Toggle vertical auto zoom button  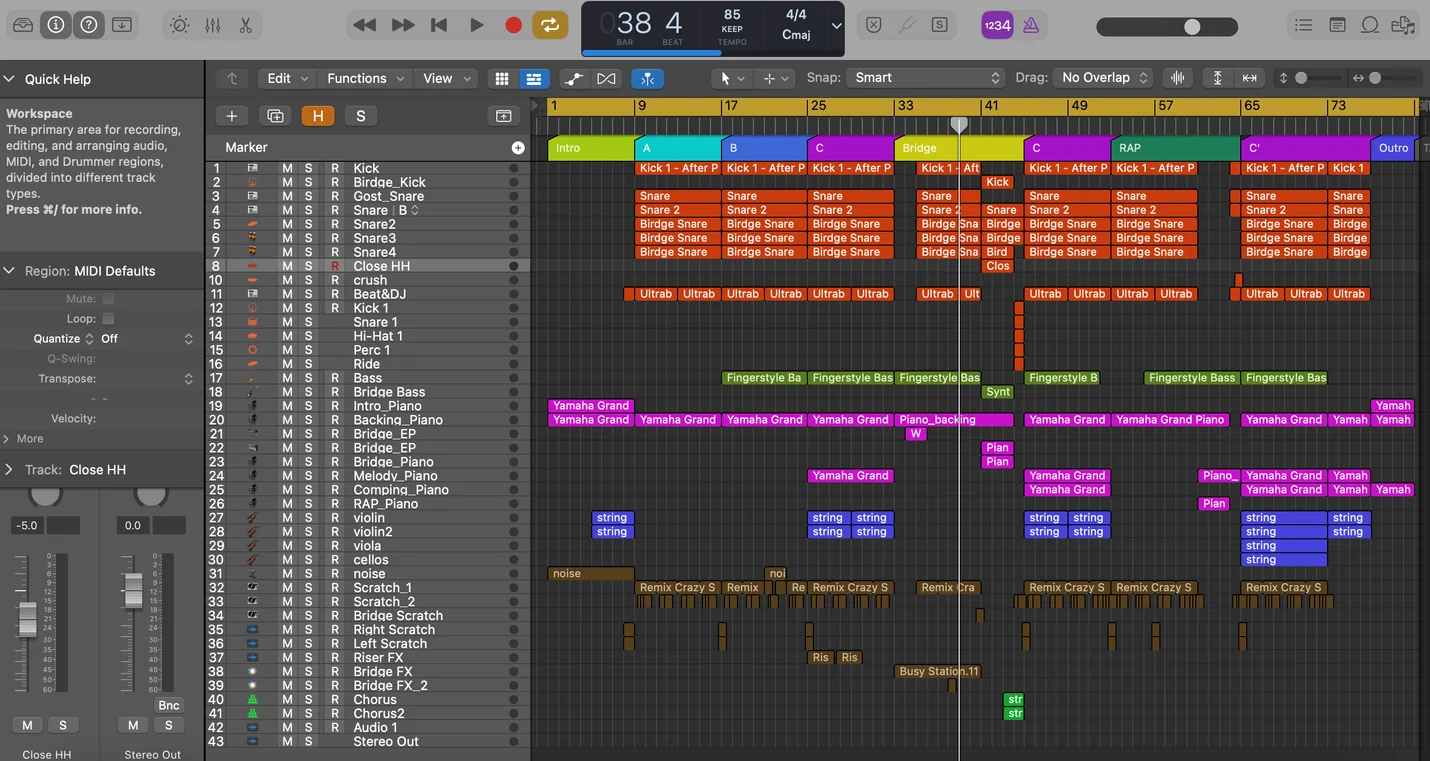coord(1217,78)
